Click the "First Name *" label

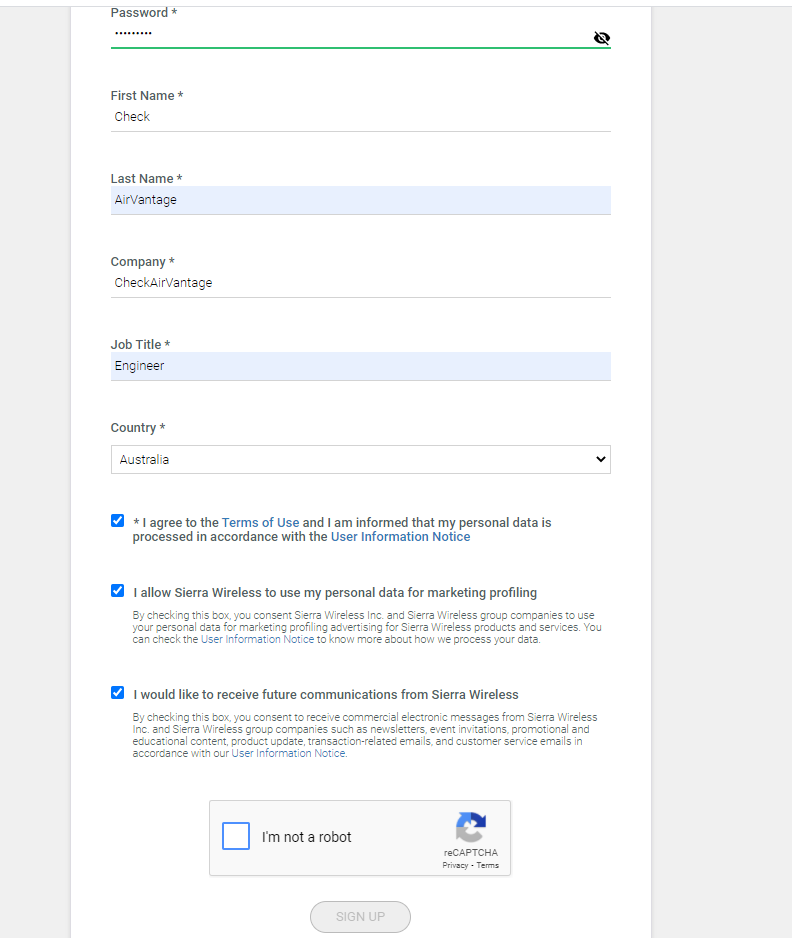pyautogui.click(x=147, y=96)
